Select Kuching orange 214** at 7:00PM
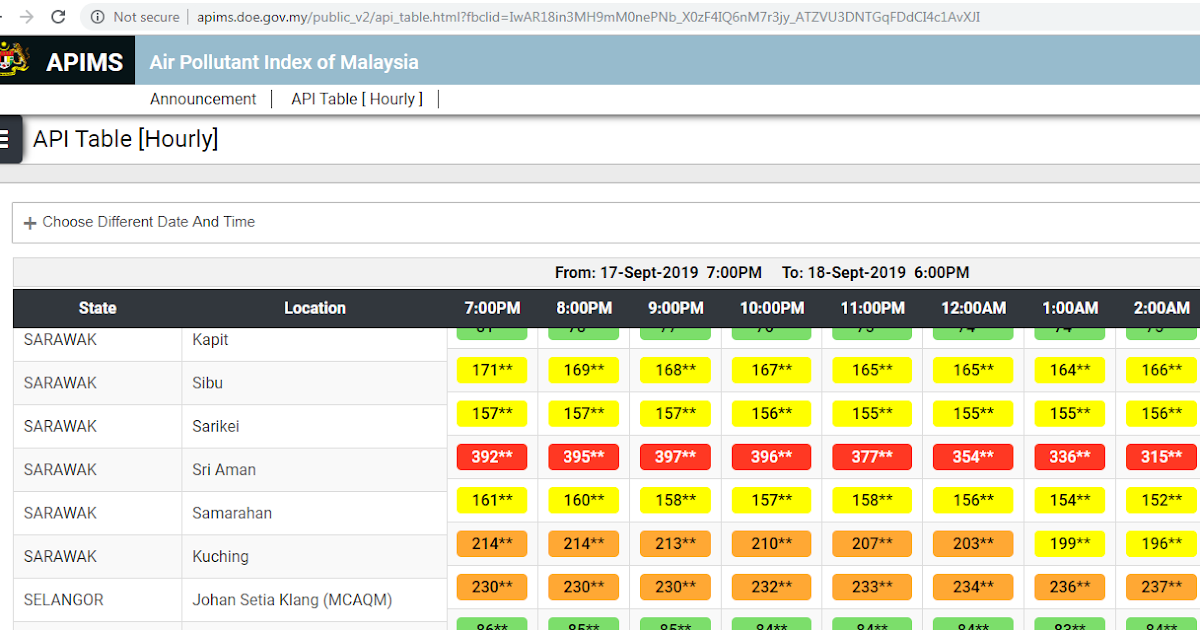Screen dimensions: 1200x630 click(492, 543)
